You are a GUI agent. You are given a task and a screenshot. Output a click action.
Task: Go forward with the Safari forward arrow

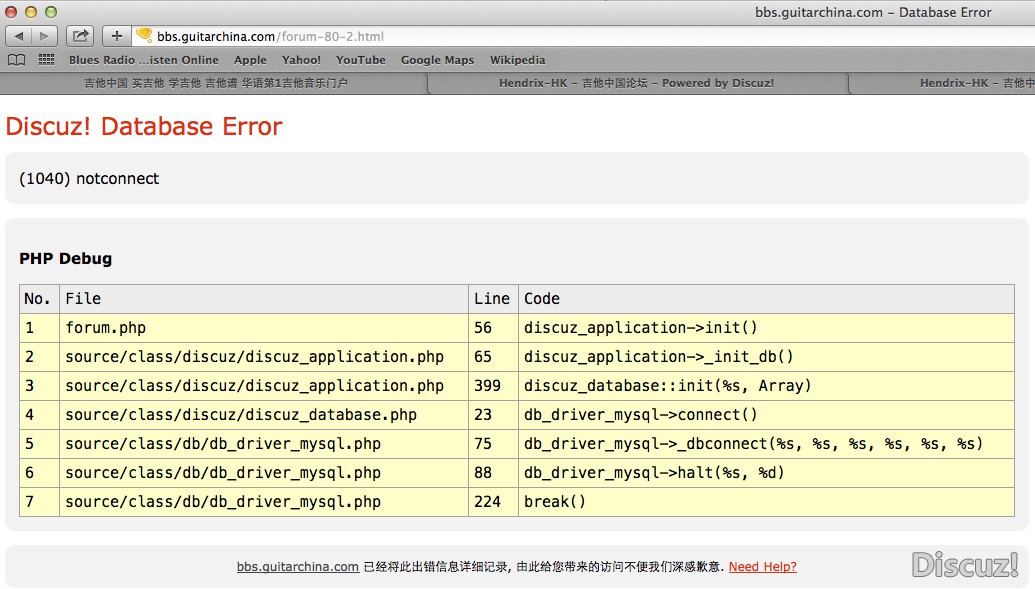point(44,36)
